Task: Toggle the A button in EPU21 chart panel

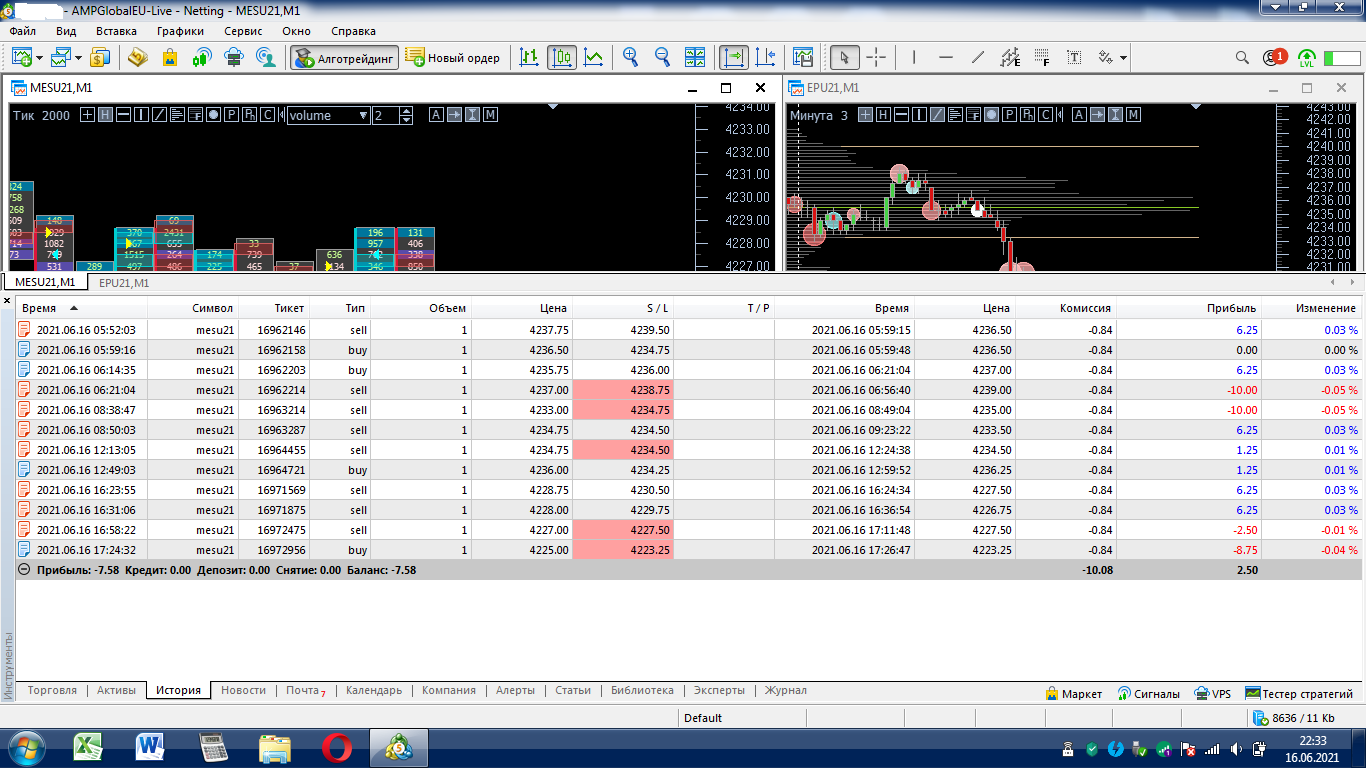Action: click(x=1079, y=115)
